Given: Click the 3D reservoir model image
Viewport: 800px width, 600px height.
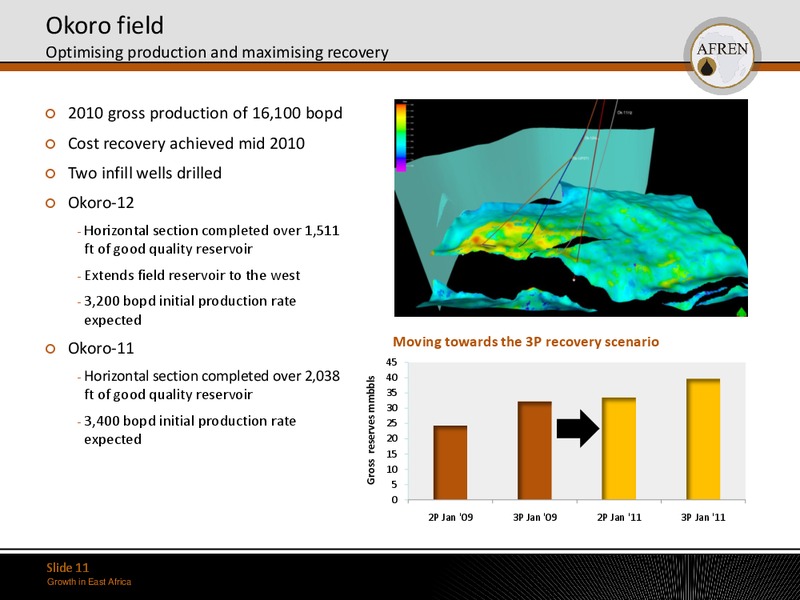Looking at the screenshot, I should 571,208.
